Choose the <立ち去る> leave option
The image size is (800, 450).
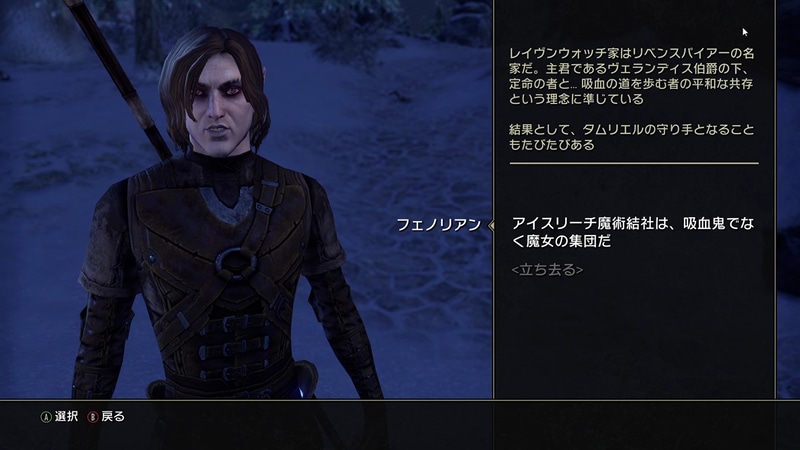click(x=547, y=269)
